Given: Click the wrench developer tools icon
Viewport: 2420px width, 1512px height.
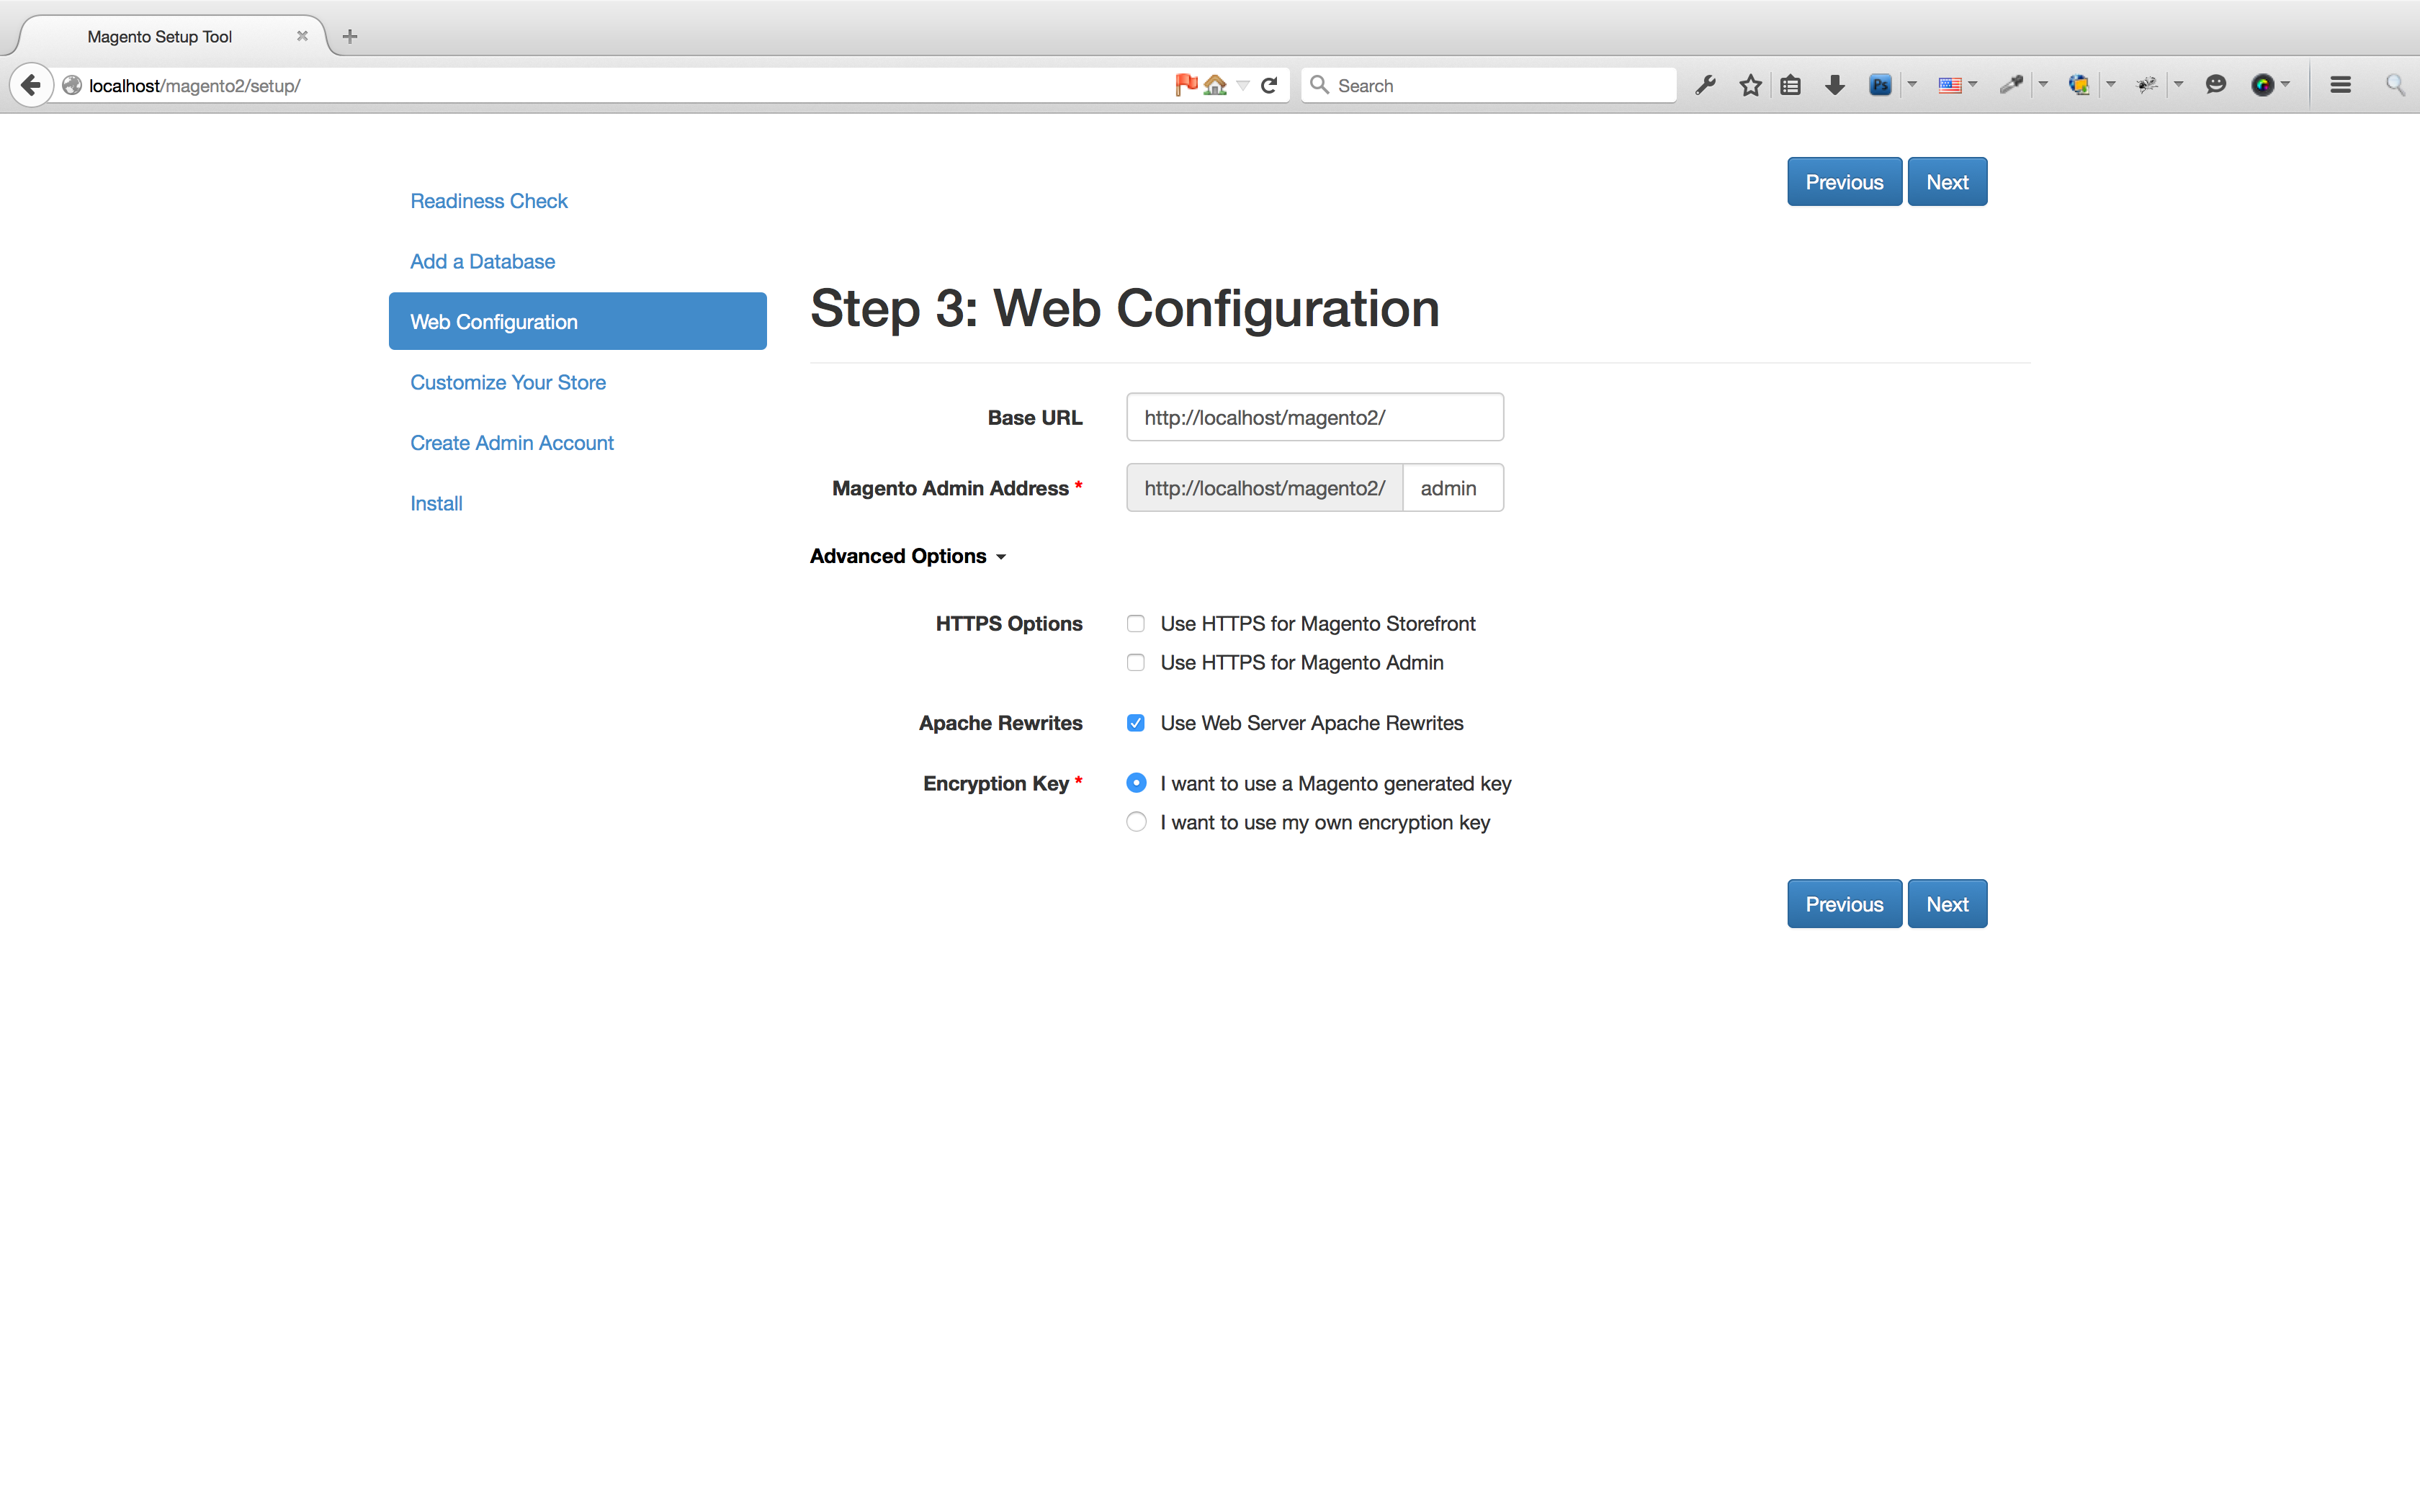Looking at the screenshot, I should pyautogui.click(x=1706, y=85).
